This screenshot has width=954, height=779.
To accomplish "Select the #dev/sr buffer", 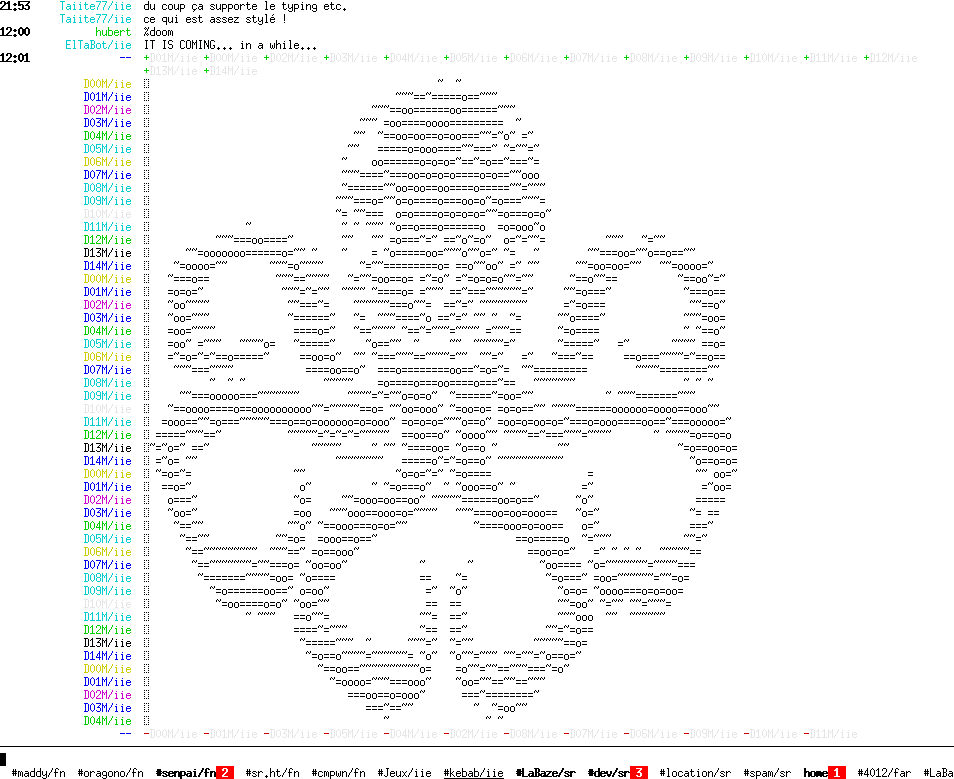I will [608, 773].
